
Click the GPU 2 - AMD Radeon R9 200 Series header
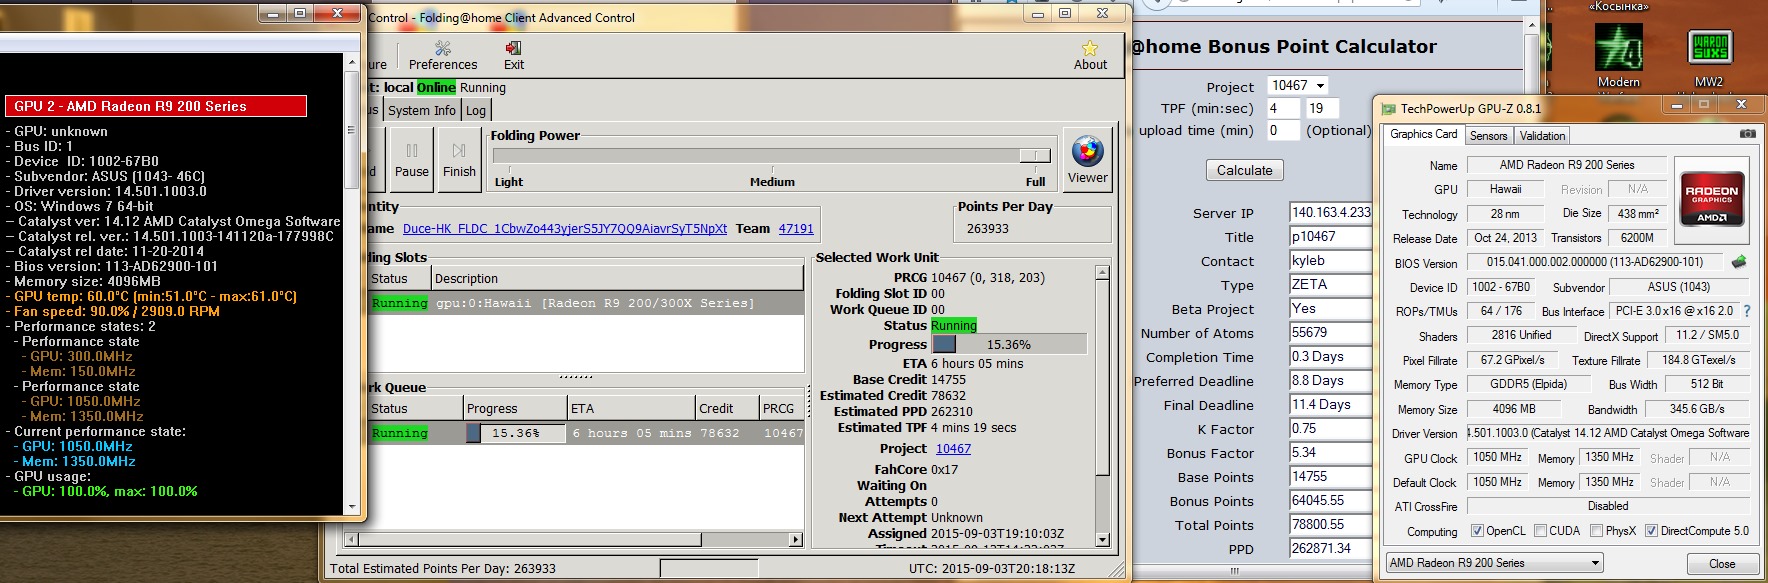point(156,106)
